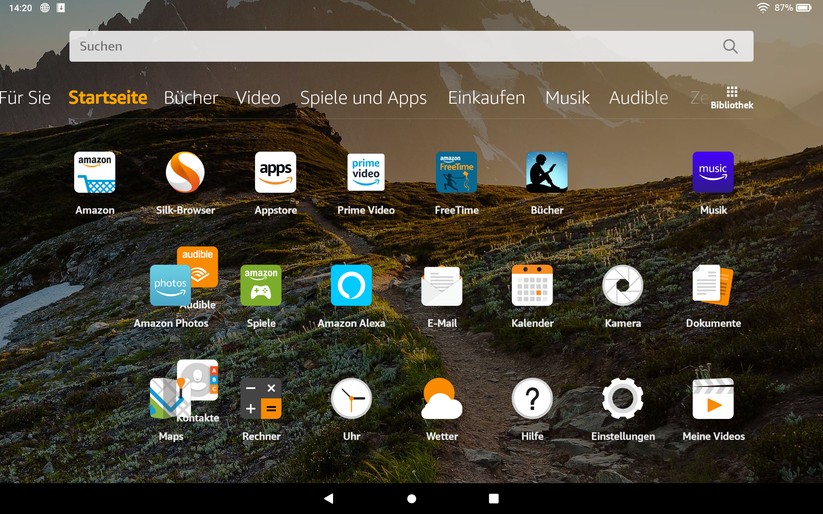Viewport: 823px width, 514px height.
Task: Open the Kamera app
Action: pyautogui.click(x=622, y=286)
